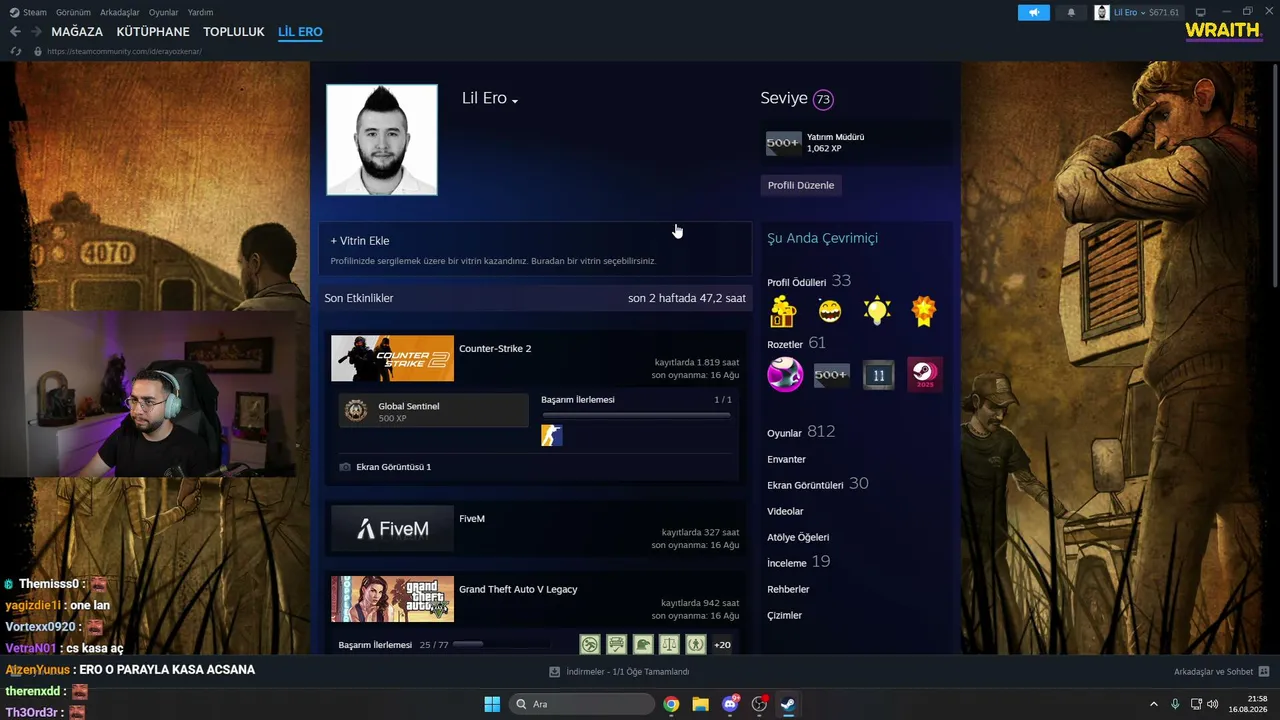This screenshot has height=720, width=1280.
Task: Click + Vitrin Ekle
Action: click(x=360, y=241)
